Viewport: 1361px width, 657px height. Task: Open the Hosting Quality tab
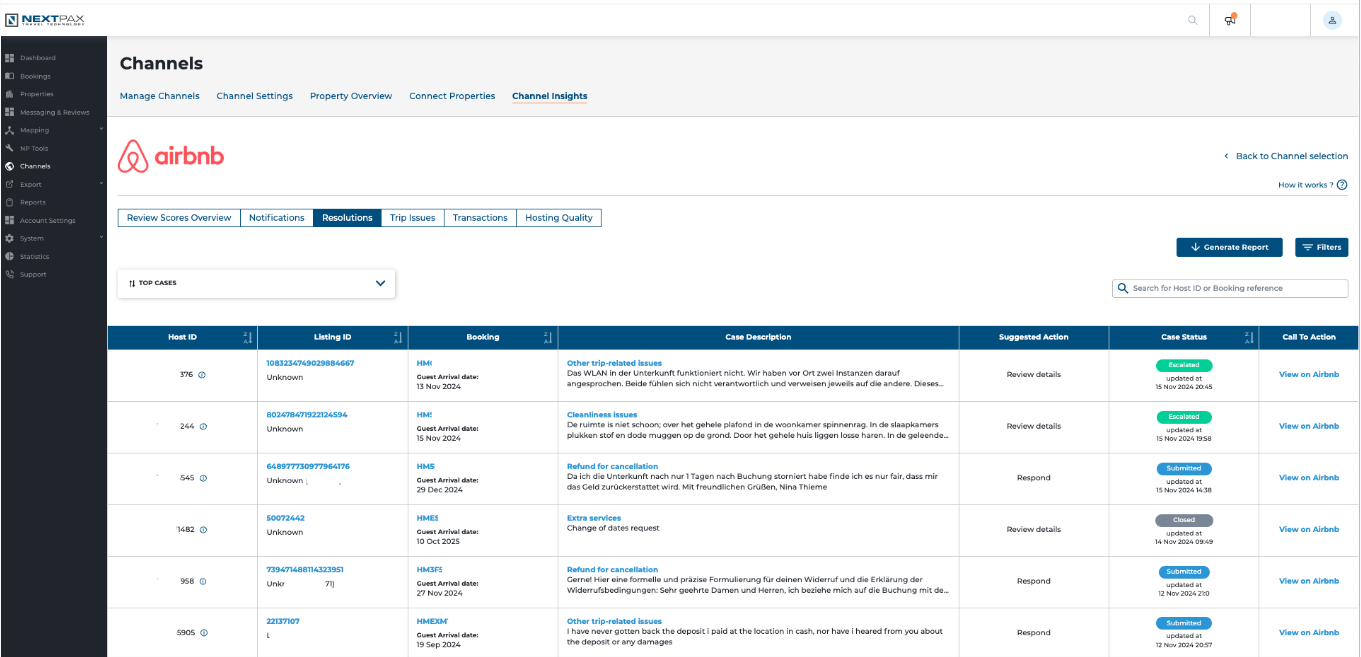coord(559,218)
